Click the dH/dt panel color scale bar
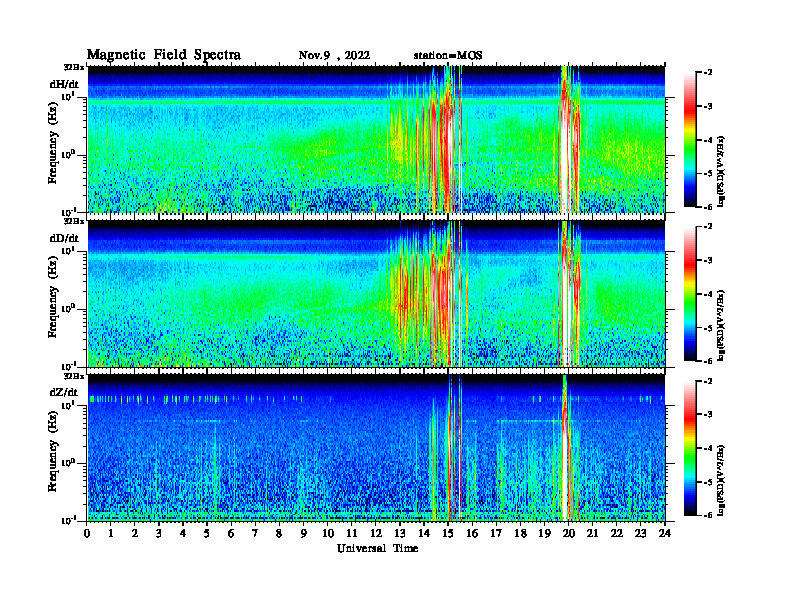Image resolution: width=792 pixels, height=612 pixels. click(x=690, y=140)
